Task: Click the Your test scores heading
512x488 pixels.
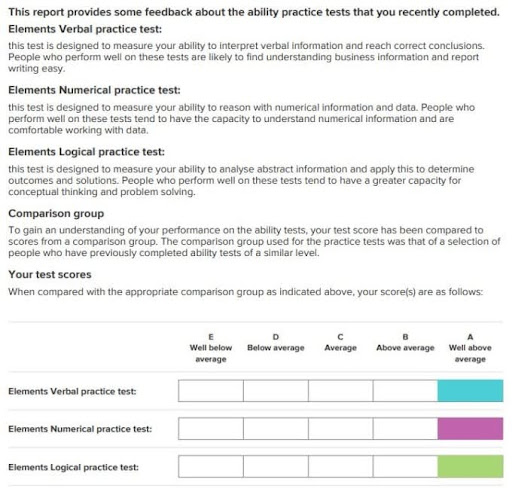Action: [x=50, y=275]
